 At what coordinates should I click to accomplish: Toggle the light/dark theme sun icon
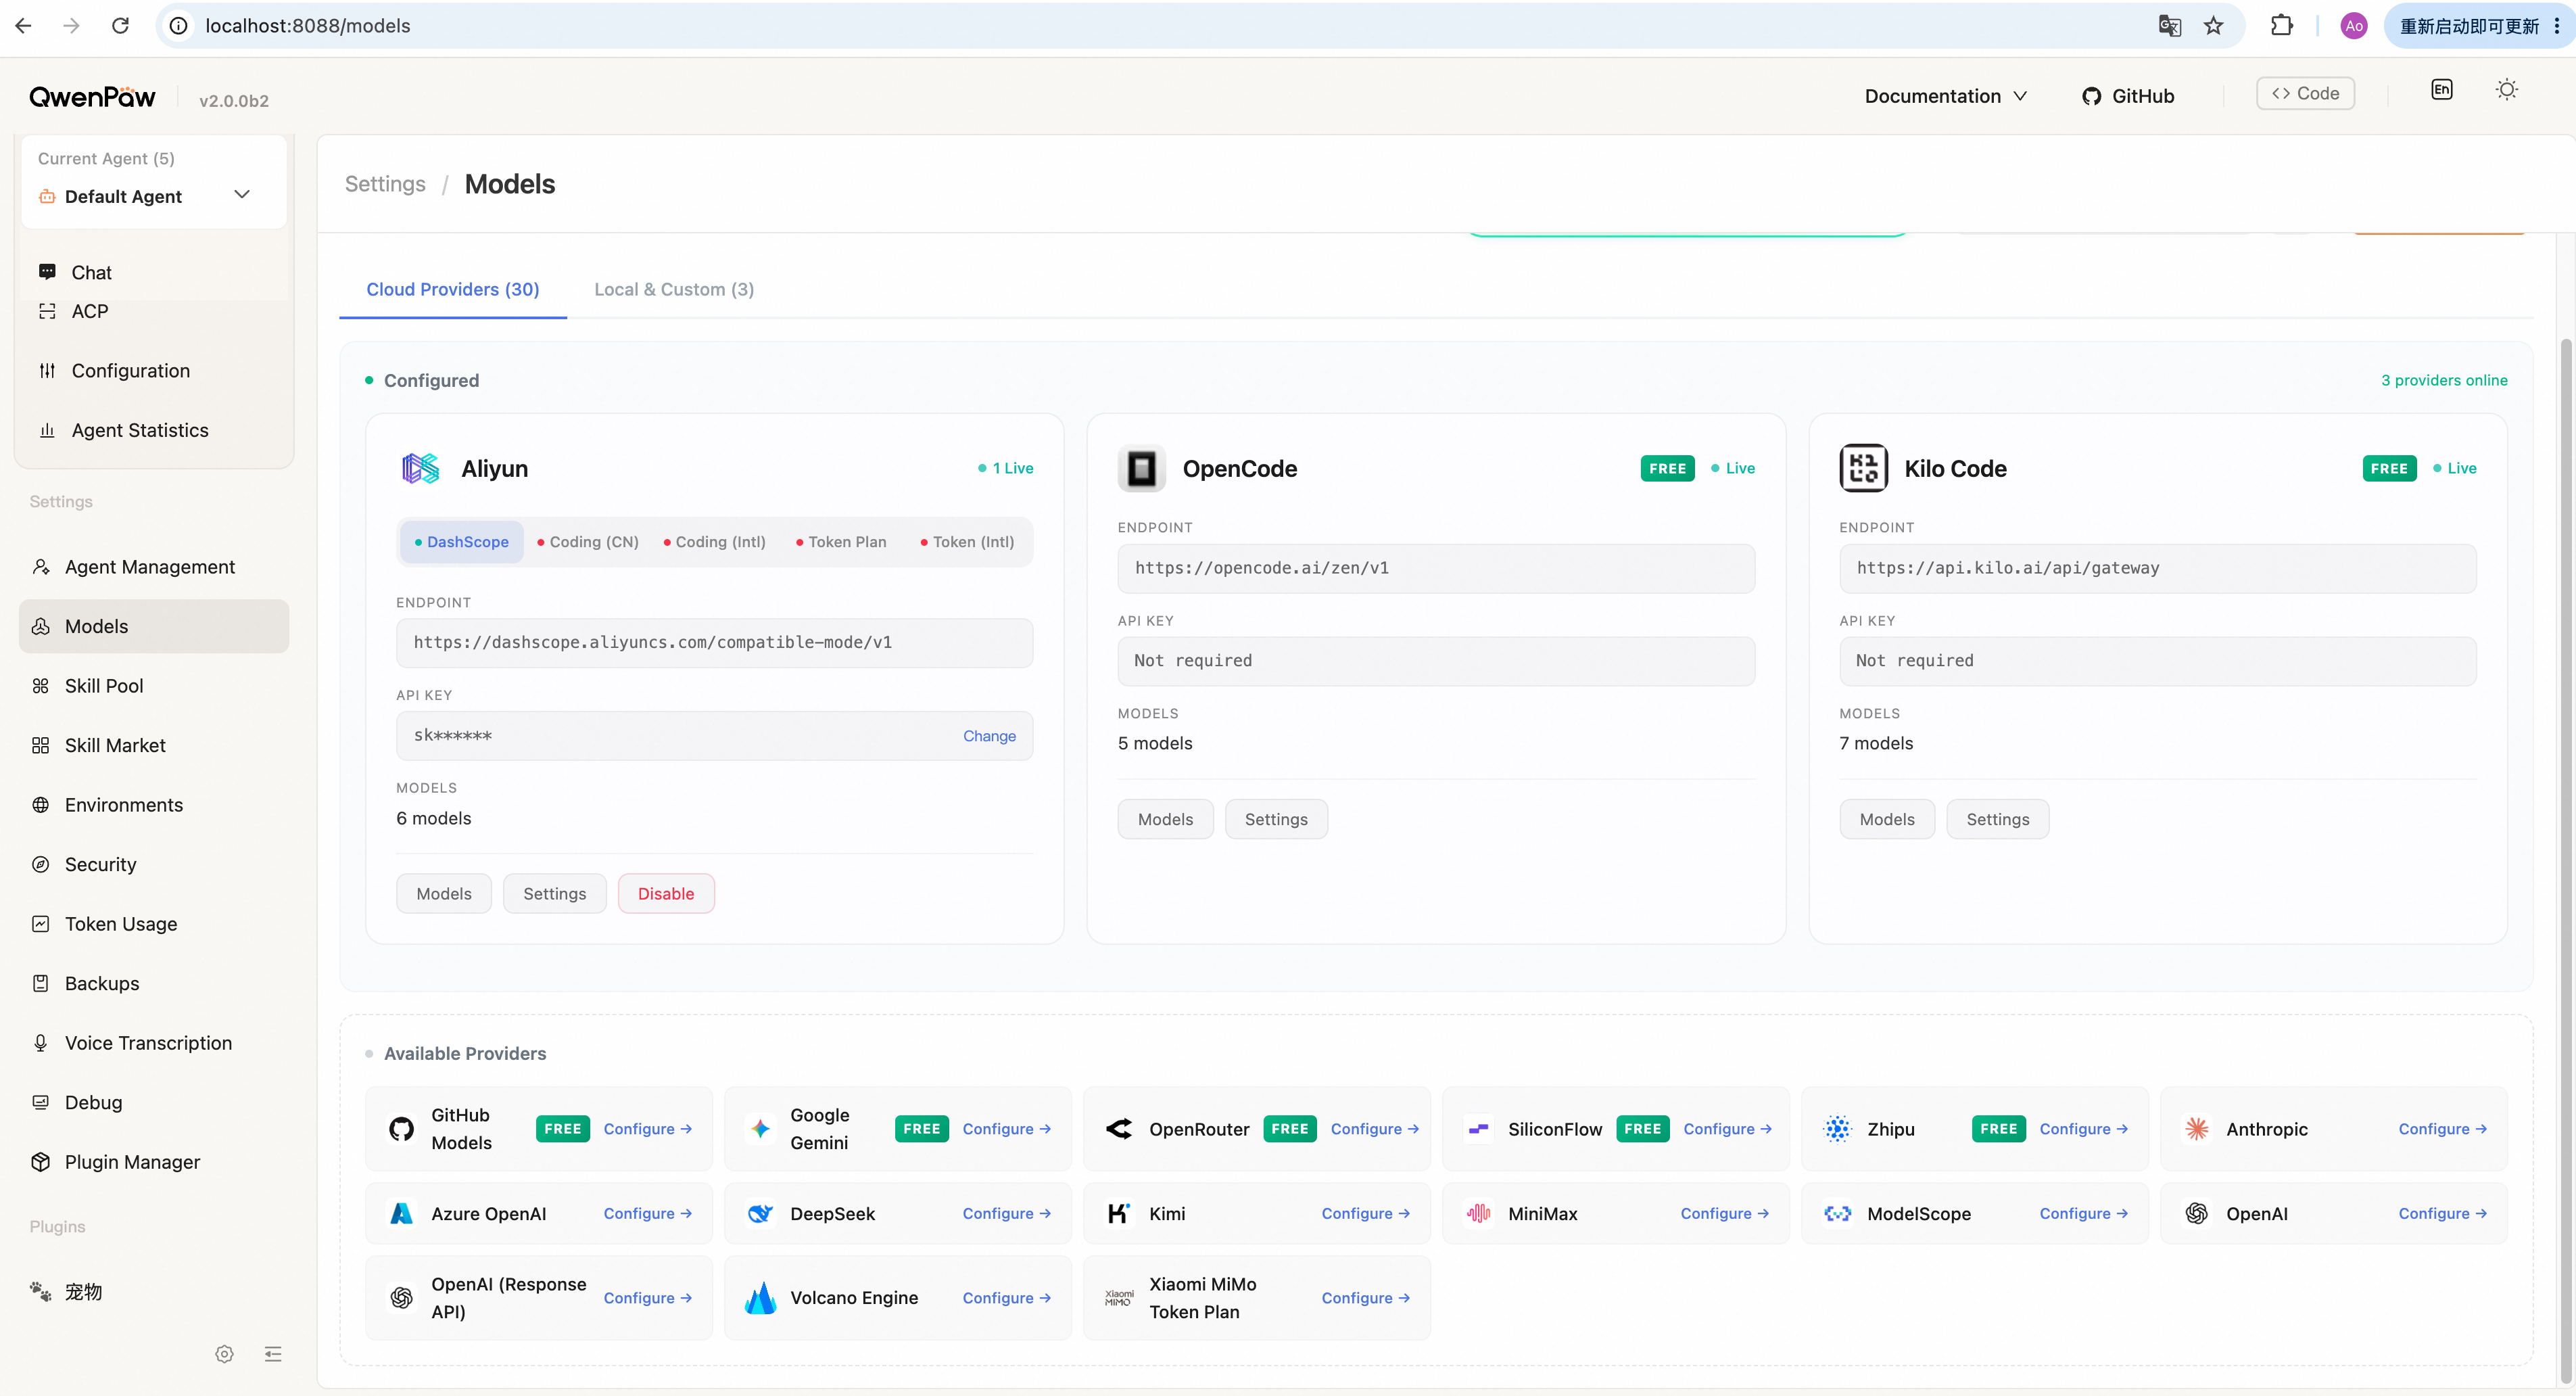[x=2506, y=90]
